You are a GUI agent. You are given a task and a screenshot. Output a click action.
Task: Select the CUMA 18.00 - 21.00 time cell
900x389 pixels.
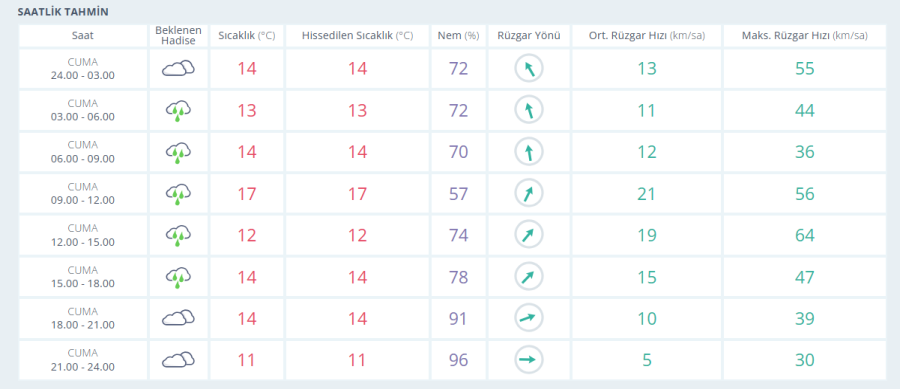83,318
